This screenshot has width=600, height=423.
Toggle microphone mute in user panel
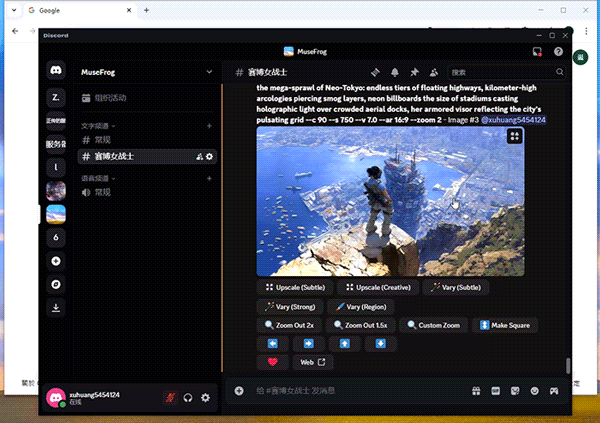170,398
